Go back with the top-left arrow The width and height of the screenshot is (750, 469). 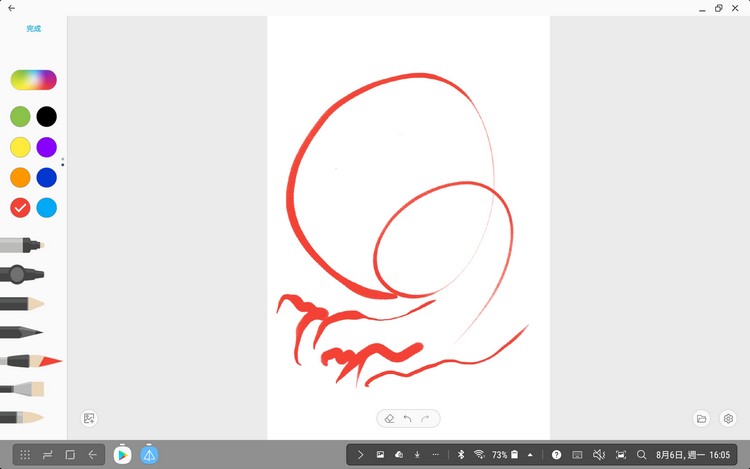11,8
